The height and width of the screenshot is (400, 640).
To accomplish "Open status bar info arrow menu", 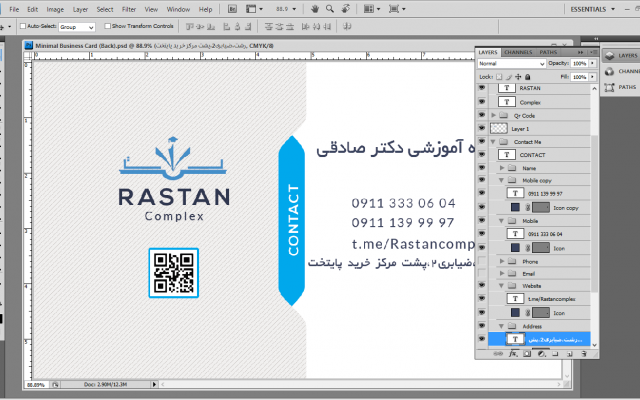I will coord(154,384).
